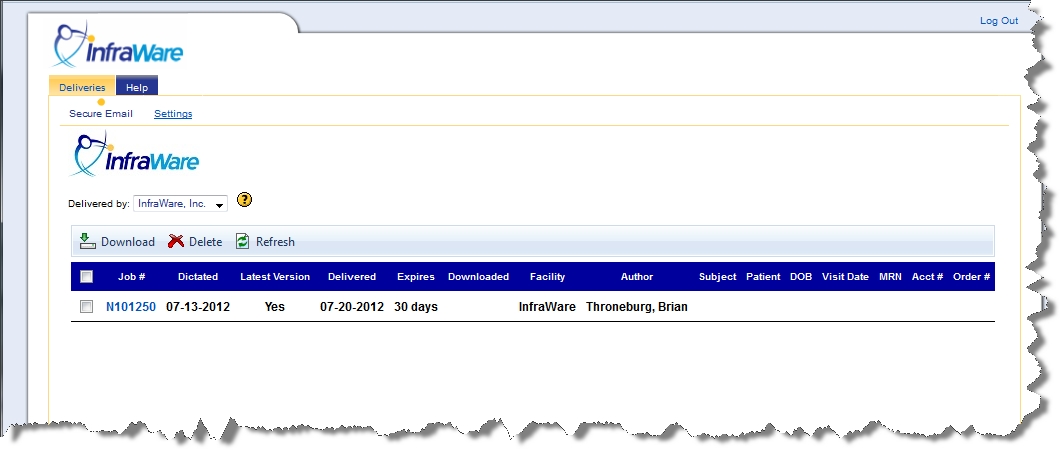The image size is (1060, 450).
Task: Click the Delete button label
Action: pyautogui.click(x=206, y=242)
